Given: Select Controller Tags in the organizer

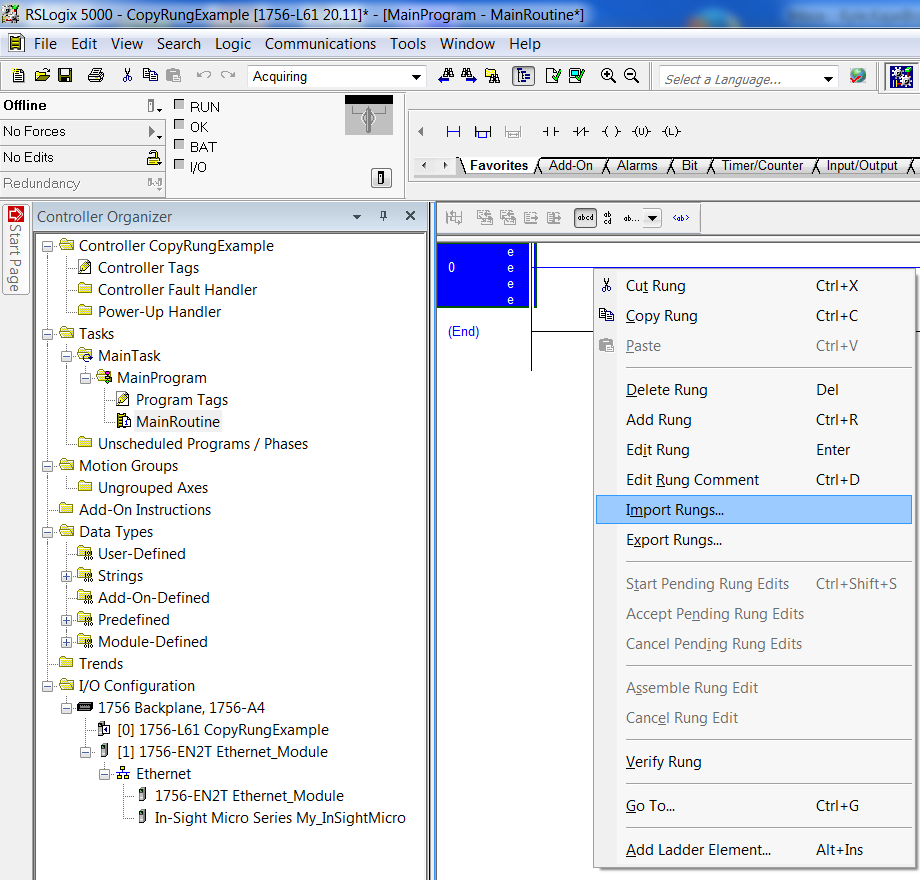Looking at the screenshot, I should click(148, 268).
